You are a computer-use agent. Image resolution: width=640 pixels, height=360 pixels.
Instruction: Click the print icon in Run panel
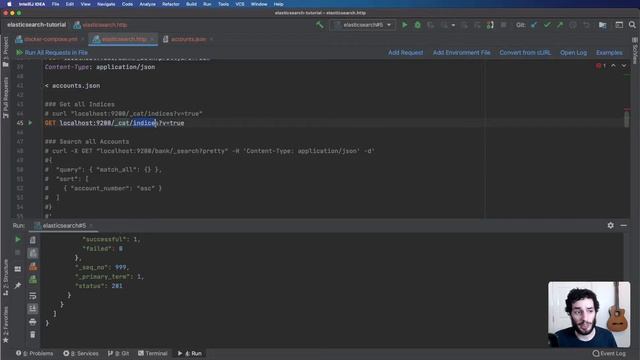[33, 322]
